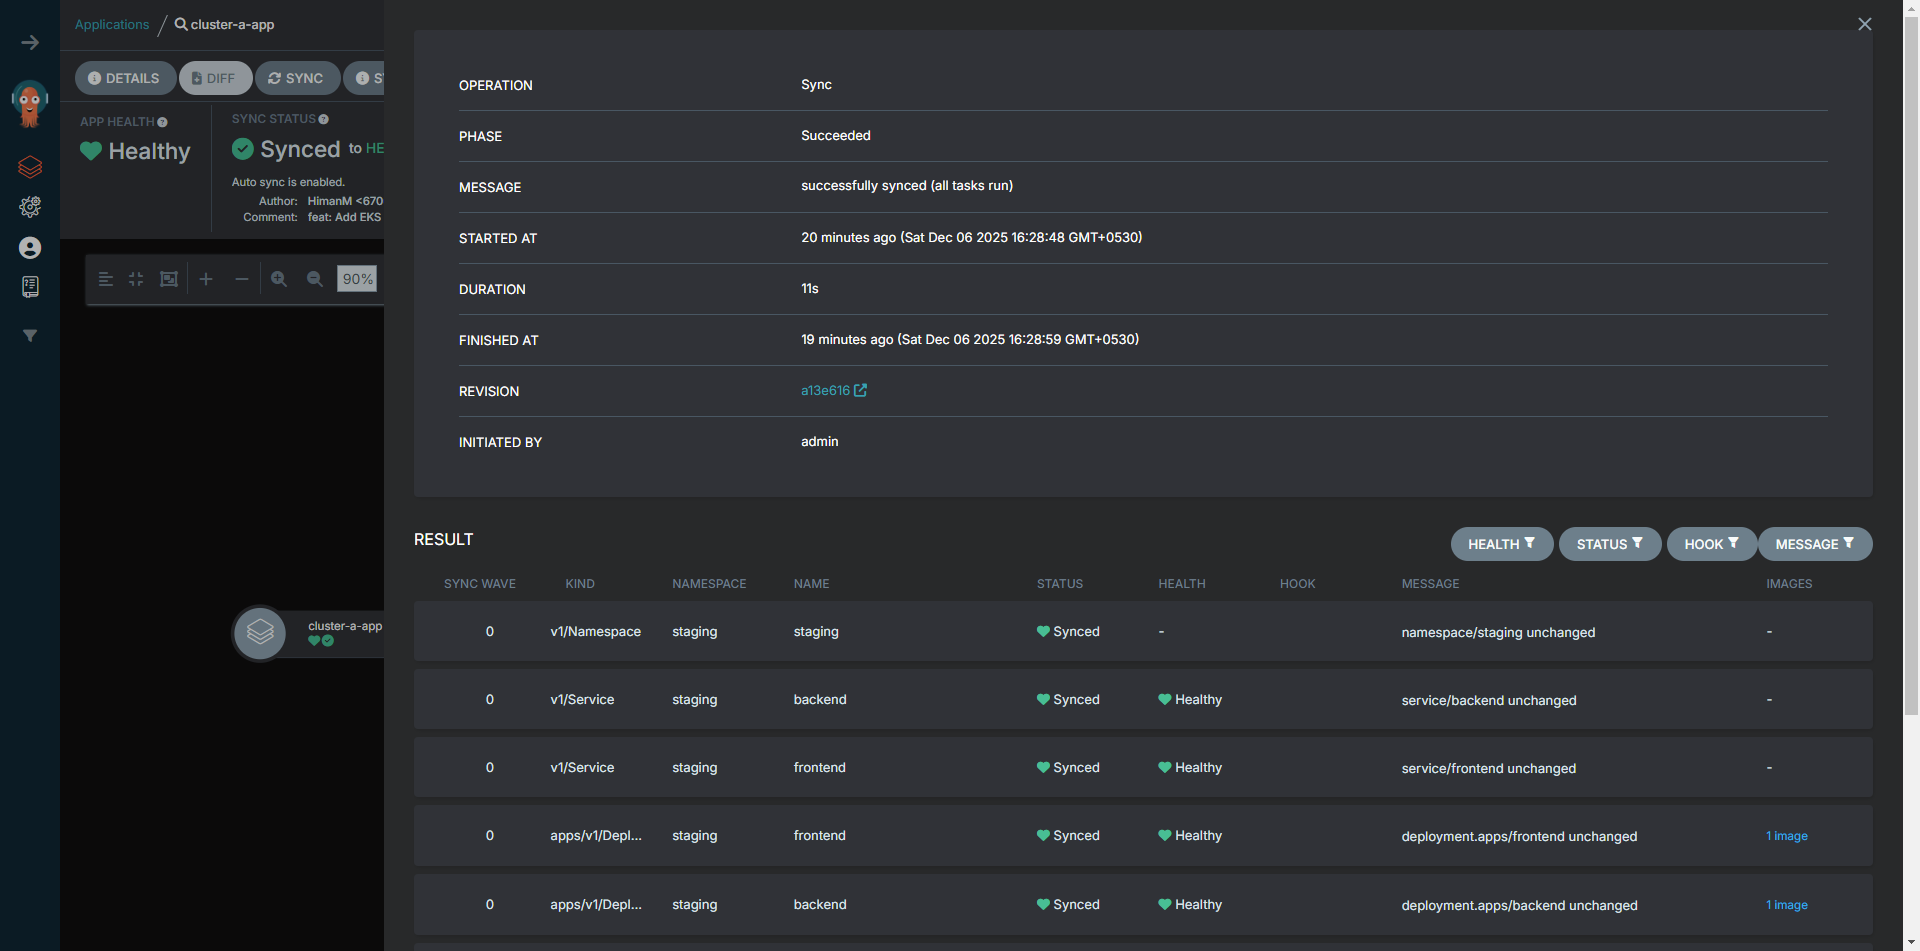This screenshot has height=951, width=1920.
Task: Open the revision a13e616 link
Action: click(826, 390)
